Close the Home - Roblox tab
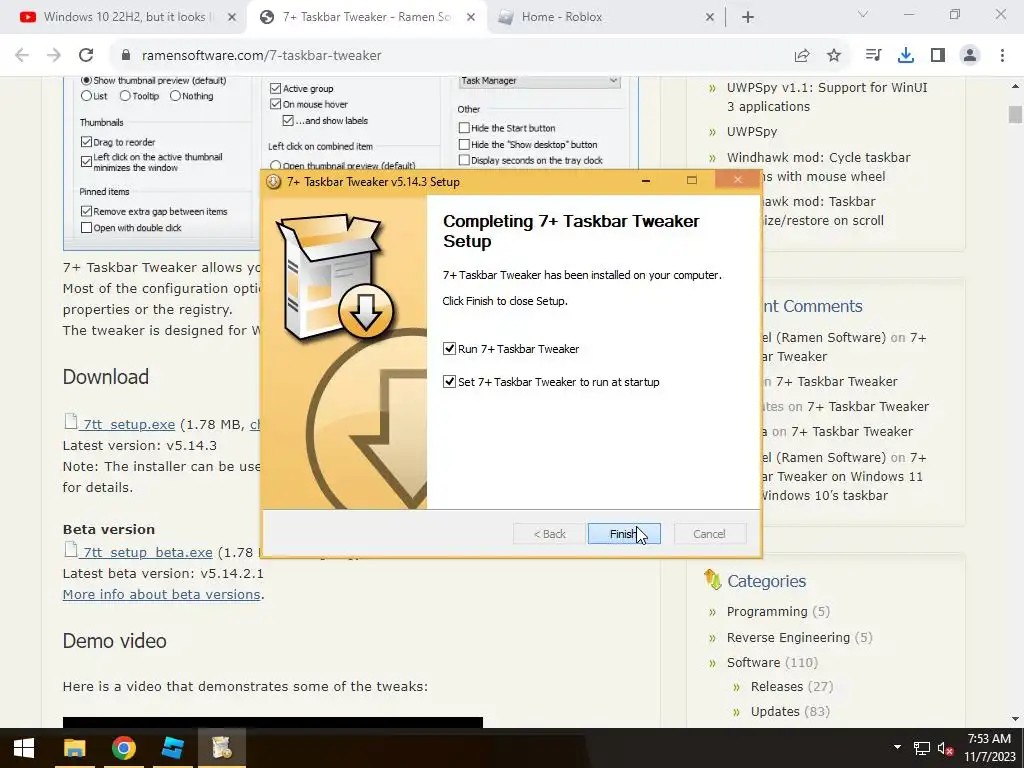Screen dimensions: 1024x768 710,18
